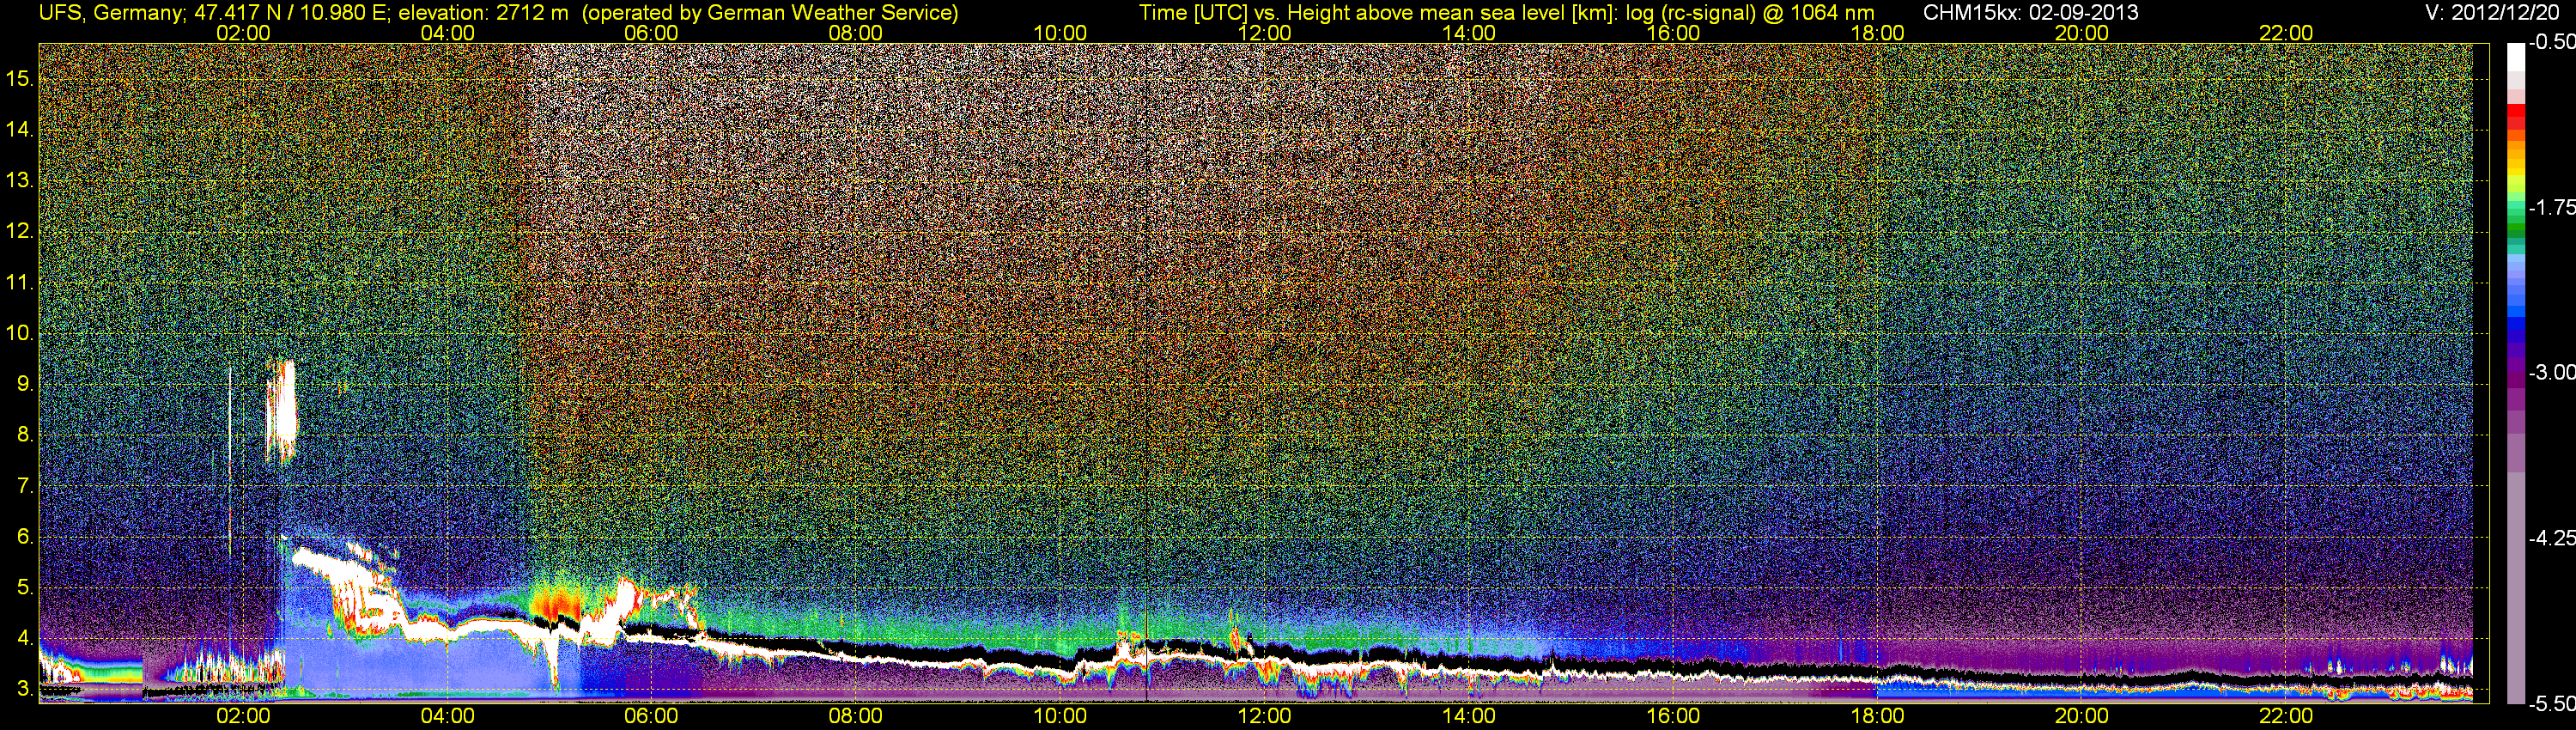Click the 06:00 label on the top time axis
Viewport: 2576px width, 730px height.
(651, 33)
